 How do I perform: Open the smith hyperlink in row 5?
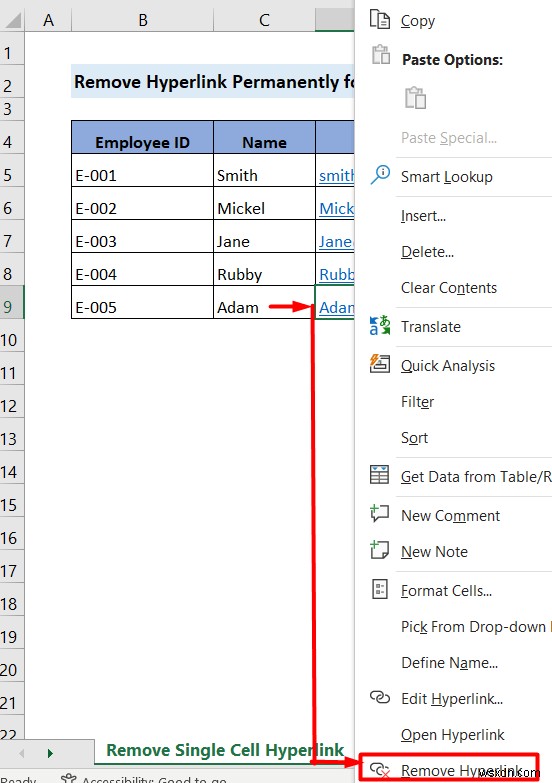point(336,176)
